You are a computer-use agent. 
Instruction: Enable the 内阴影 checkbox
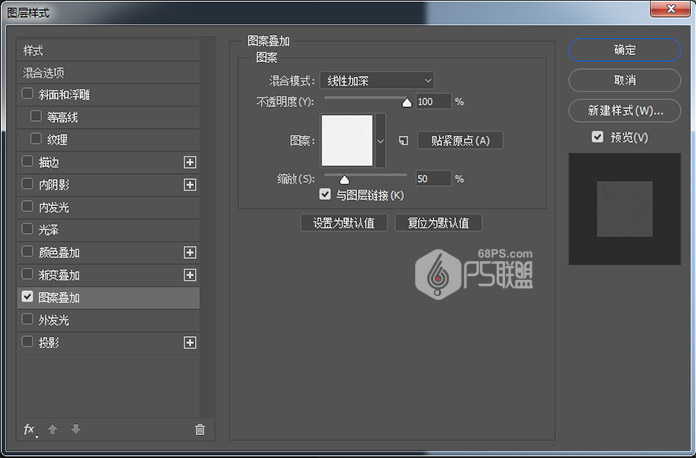click(27, 183)
